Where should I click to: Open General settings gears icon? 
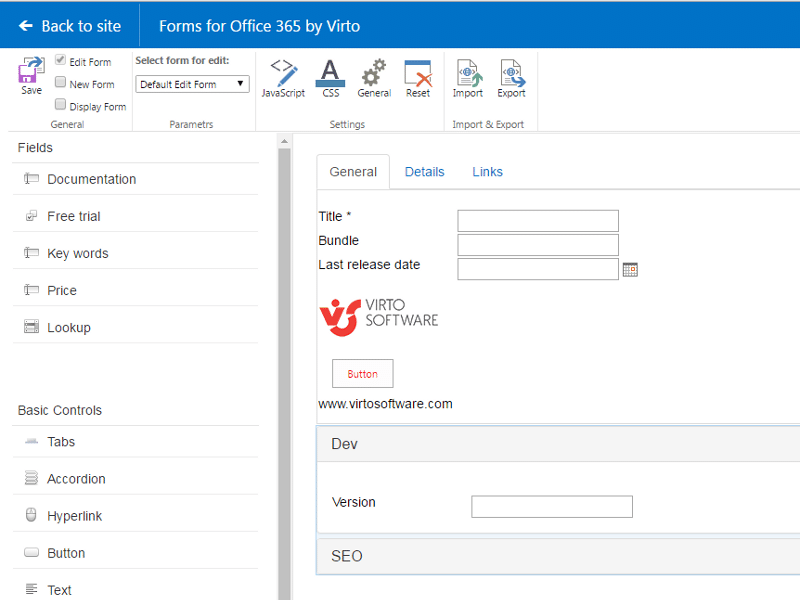tap(373, 72)
